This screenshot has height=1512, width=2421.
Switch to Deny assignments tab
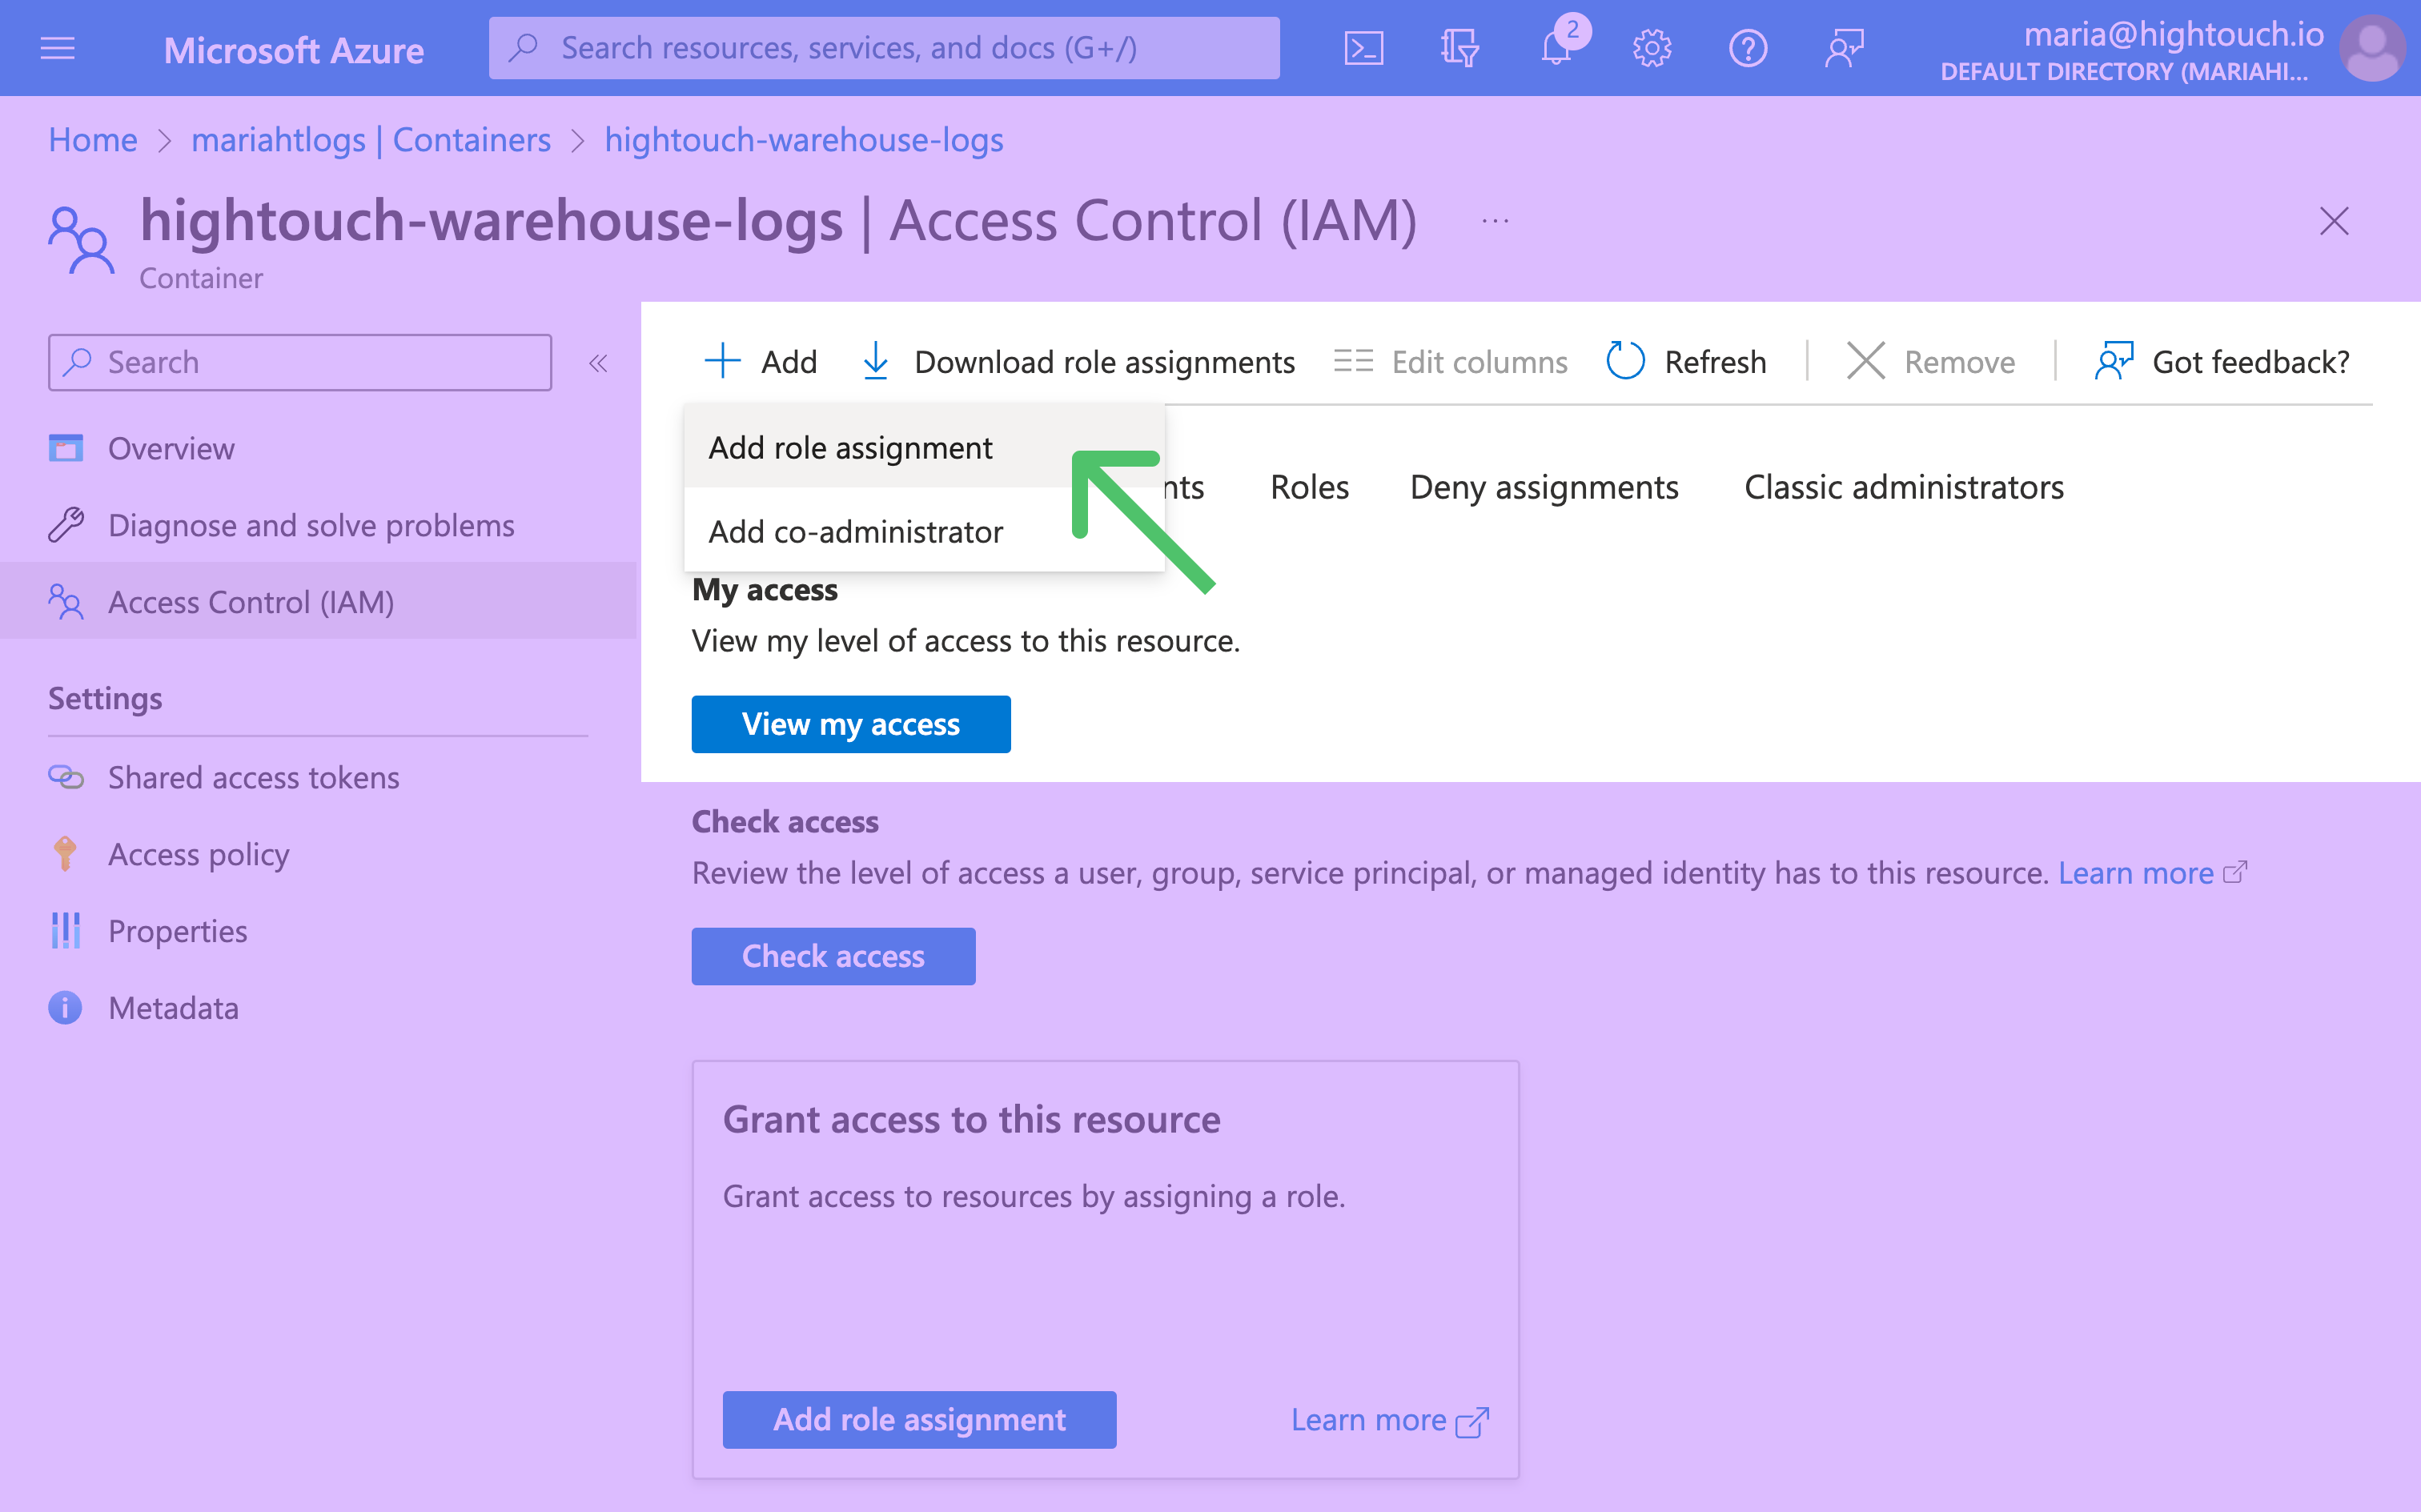click(x=1544, y=487)
